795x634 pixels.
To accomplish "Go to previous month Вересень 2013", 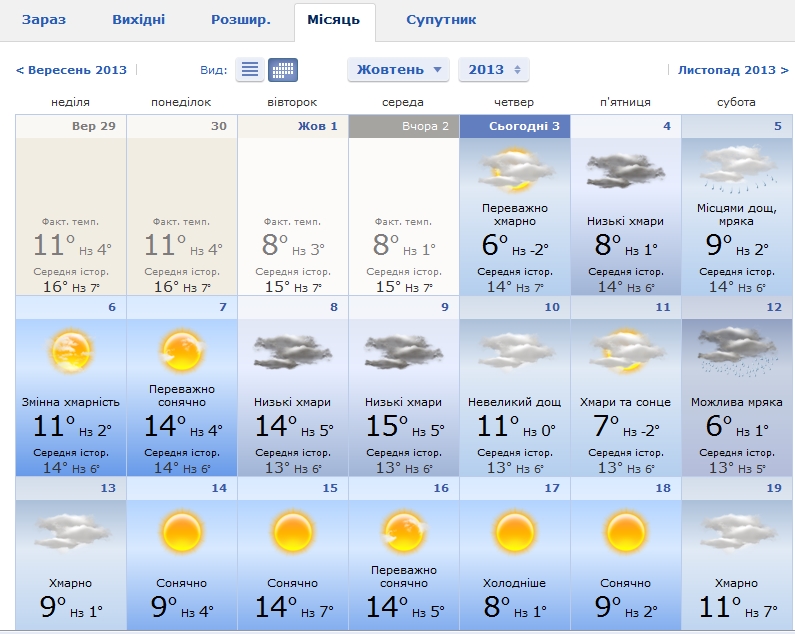I will pos(72,70).
